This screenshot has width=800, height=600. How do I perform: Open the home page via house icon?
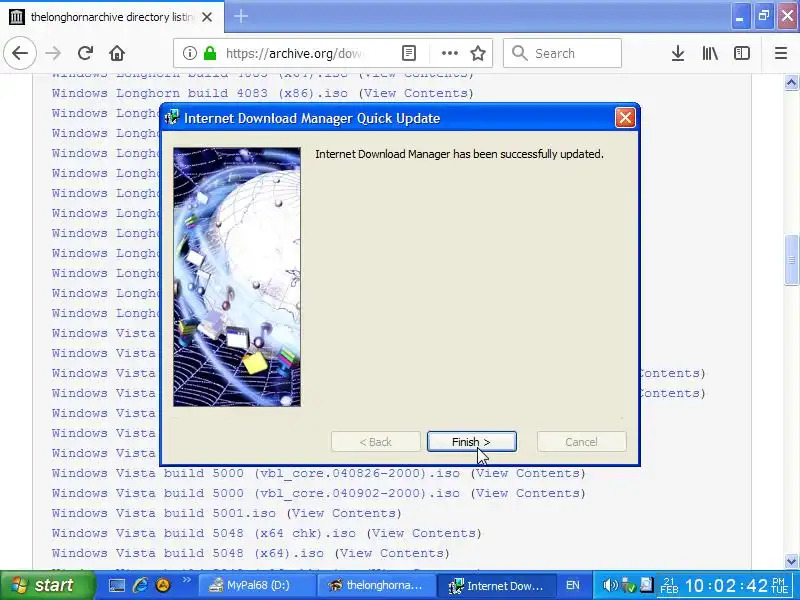(x=117, y=53)
